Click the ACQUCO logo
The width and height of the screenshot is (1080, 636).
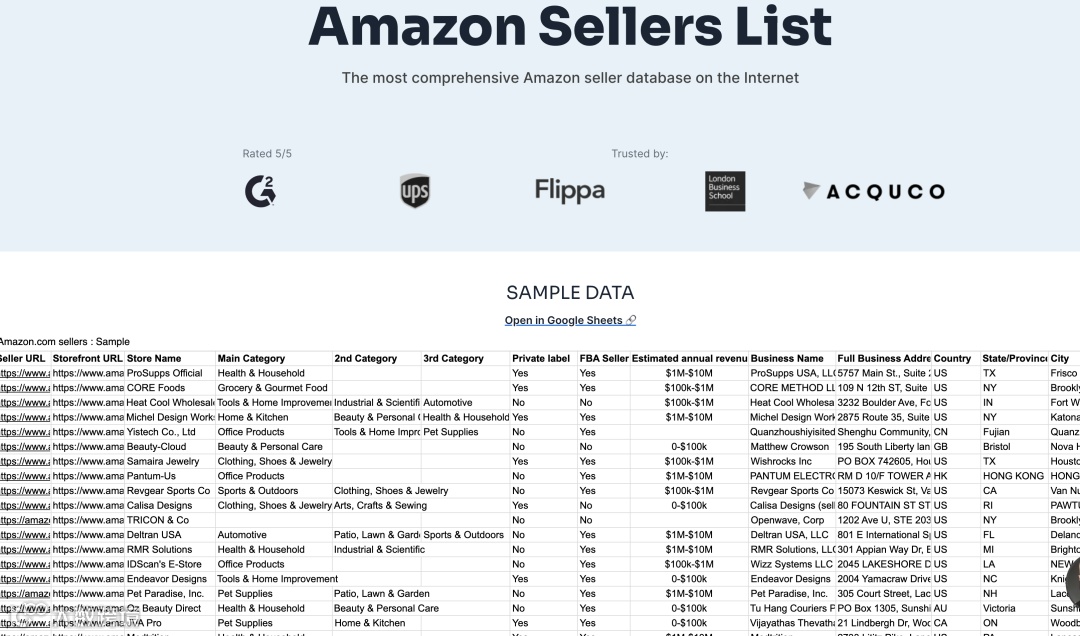coord(874,191)
